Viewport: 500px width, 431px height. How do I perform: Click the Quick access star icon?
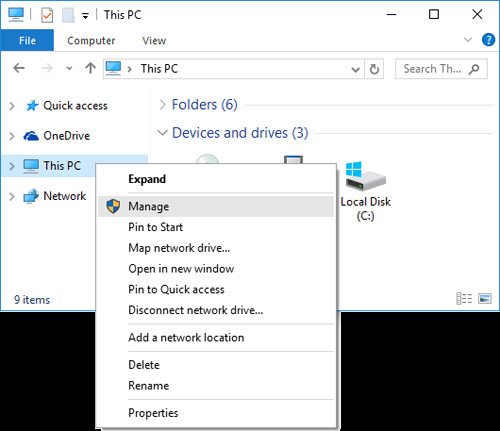pyautogui.click(x=32, y=106)
